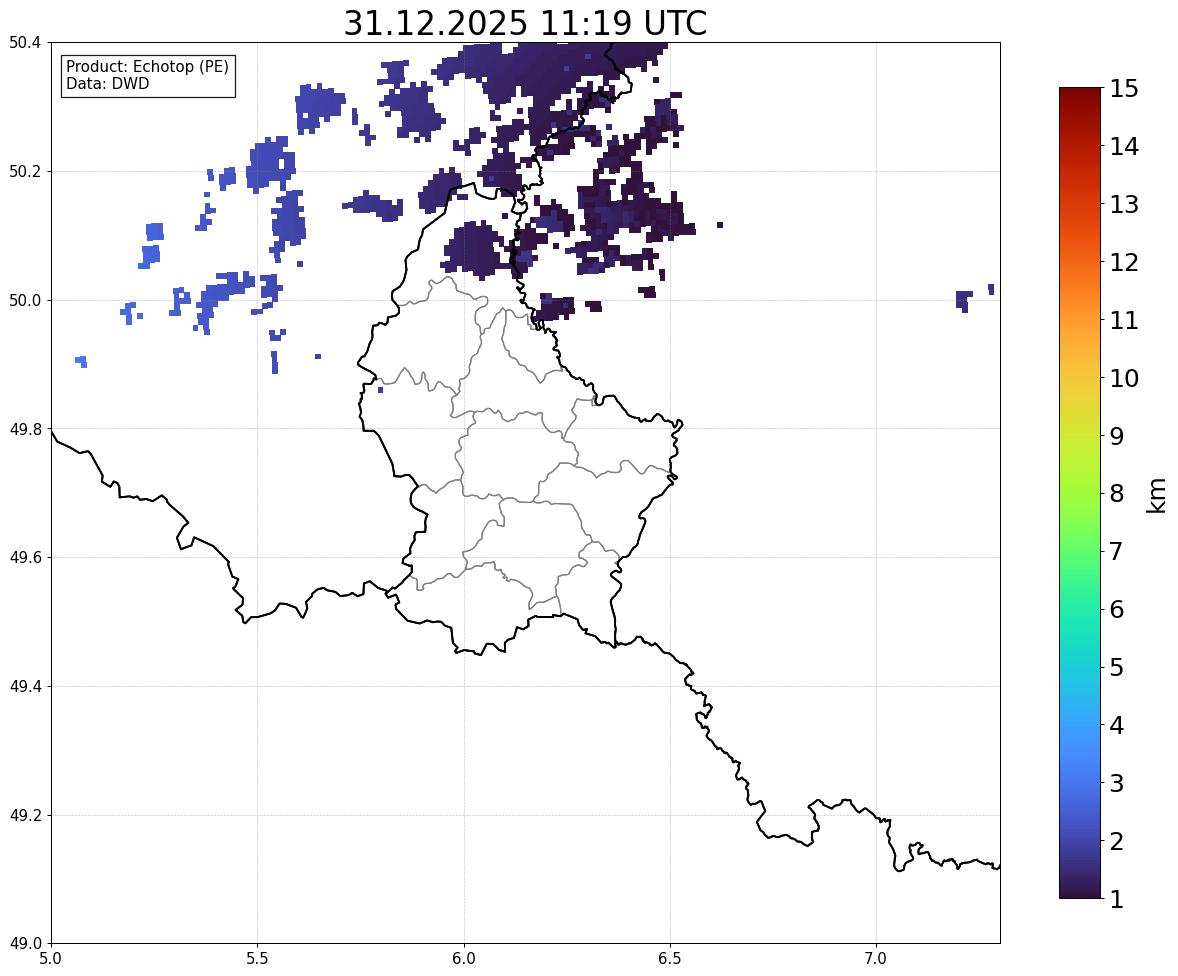Click the colorbar at the 3 km blue level
Image resolution: width=1178 pixels, height=976 pixels.
tap(1080, 783)
